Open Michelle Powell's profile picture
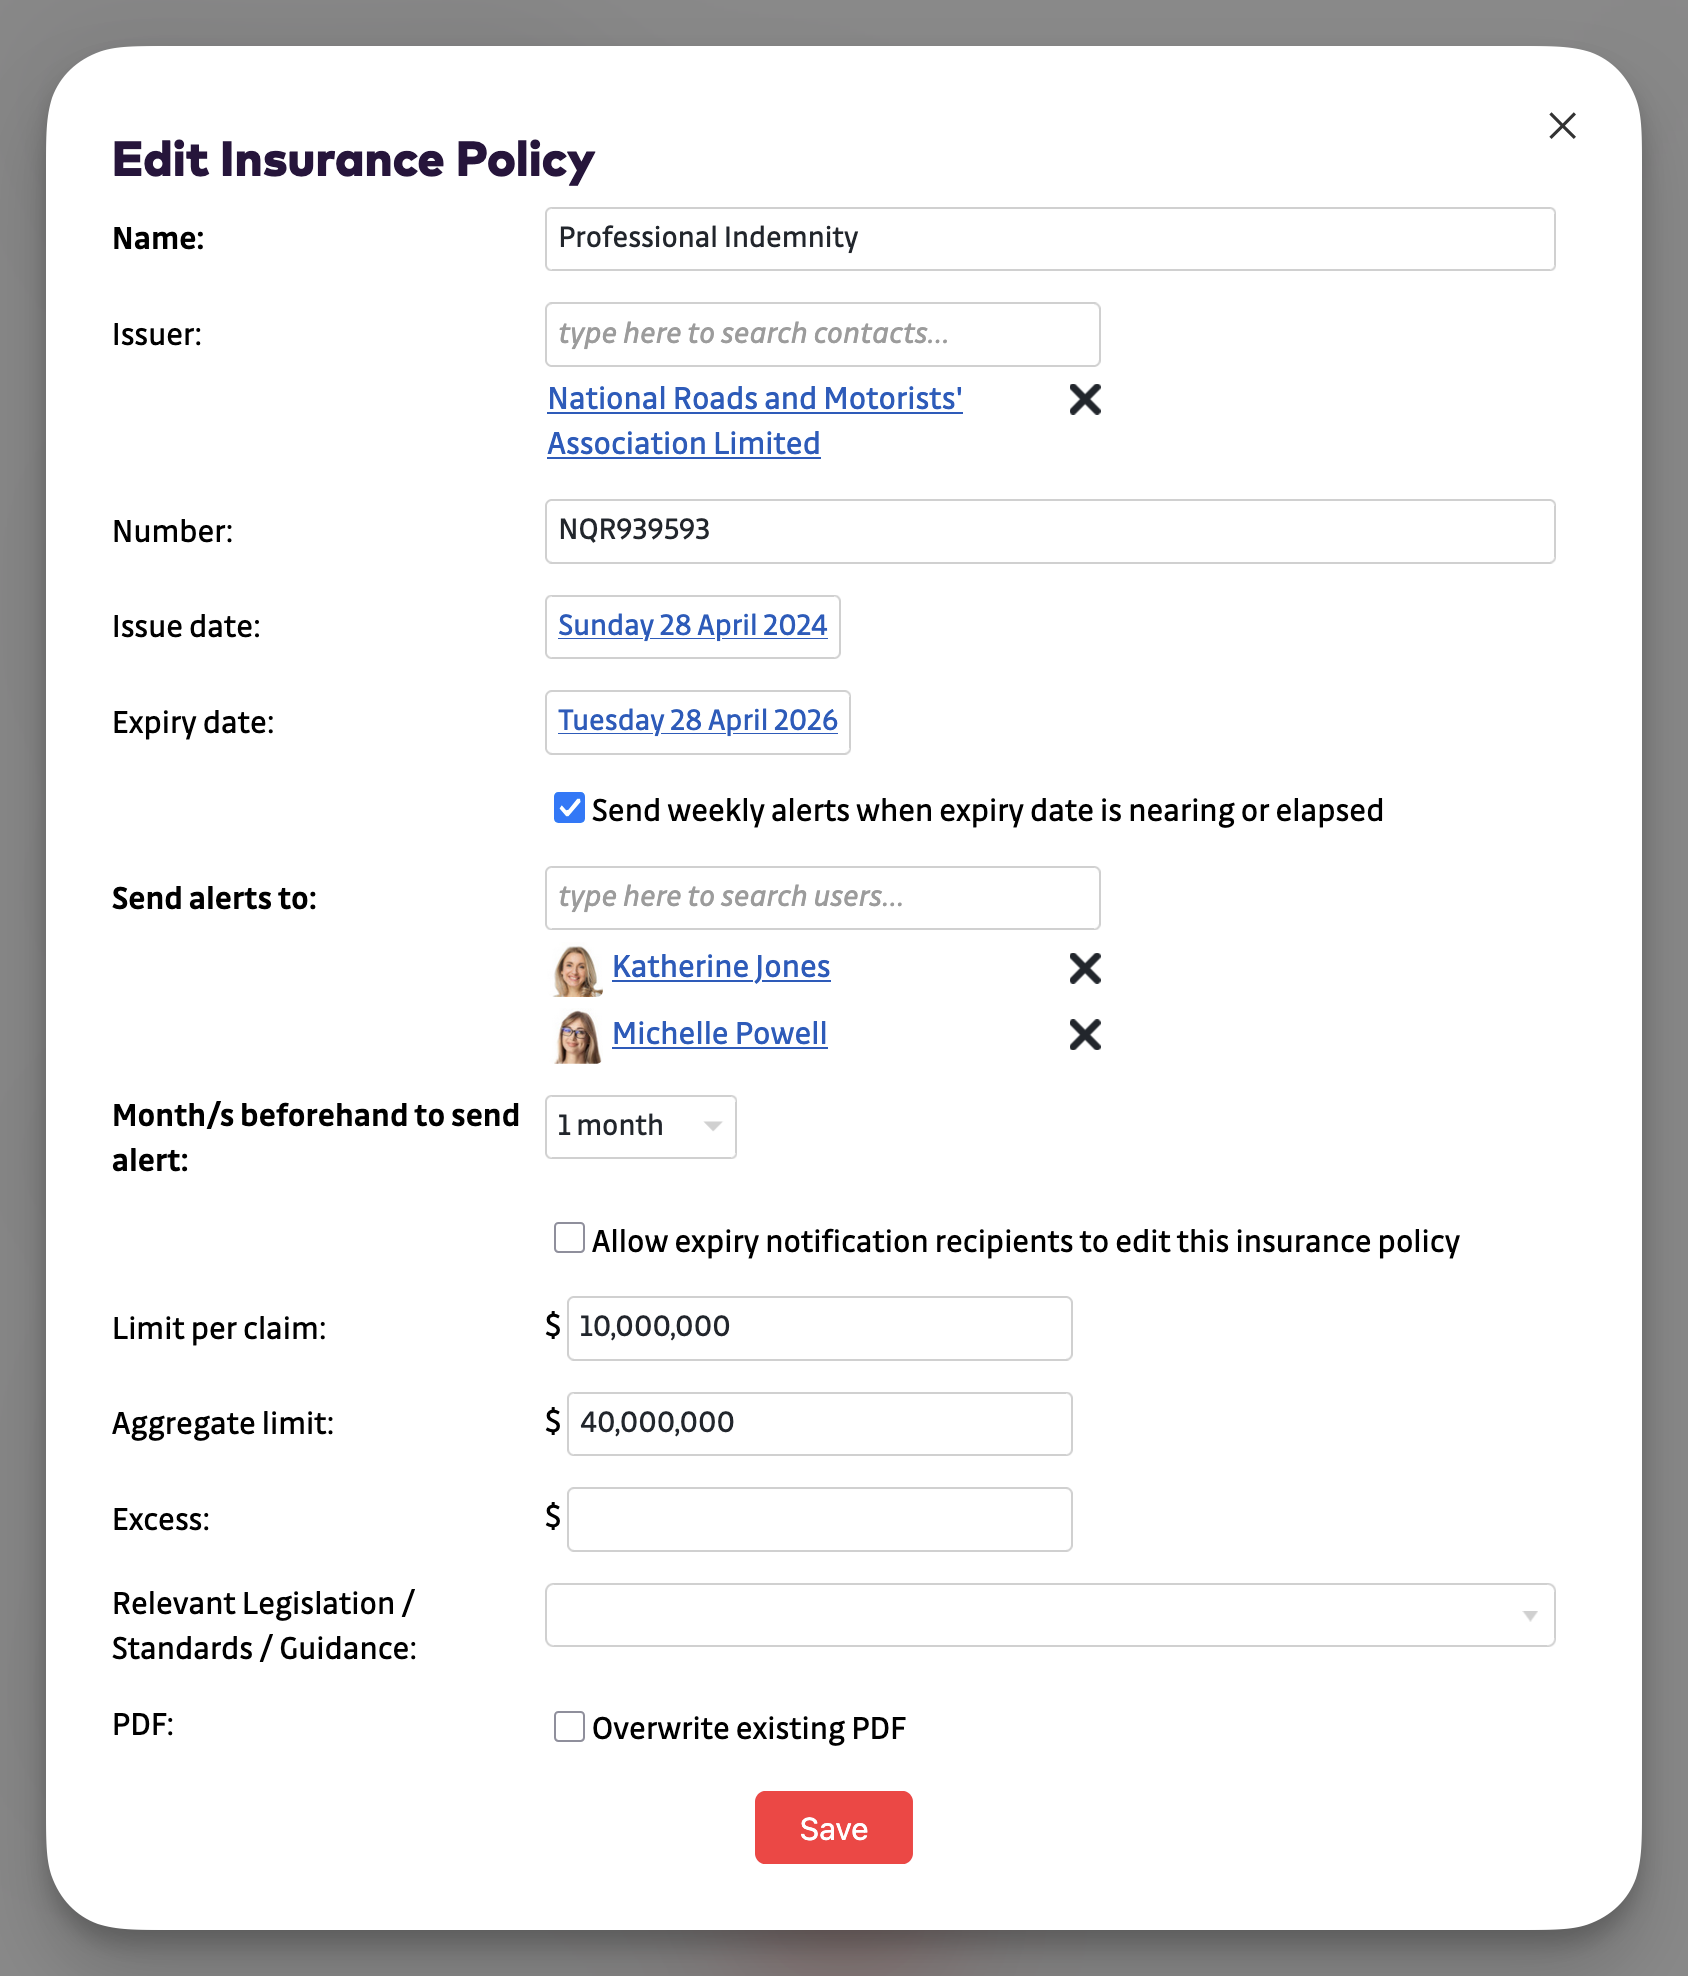1688x1976 pixels. tap(576, 1037)
